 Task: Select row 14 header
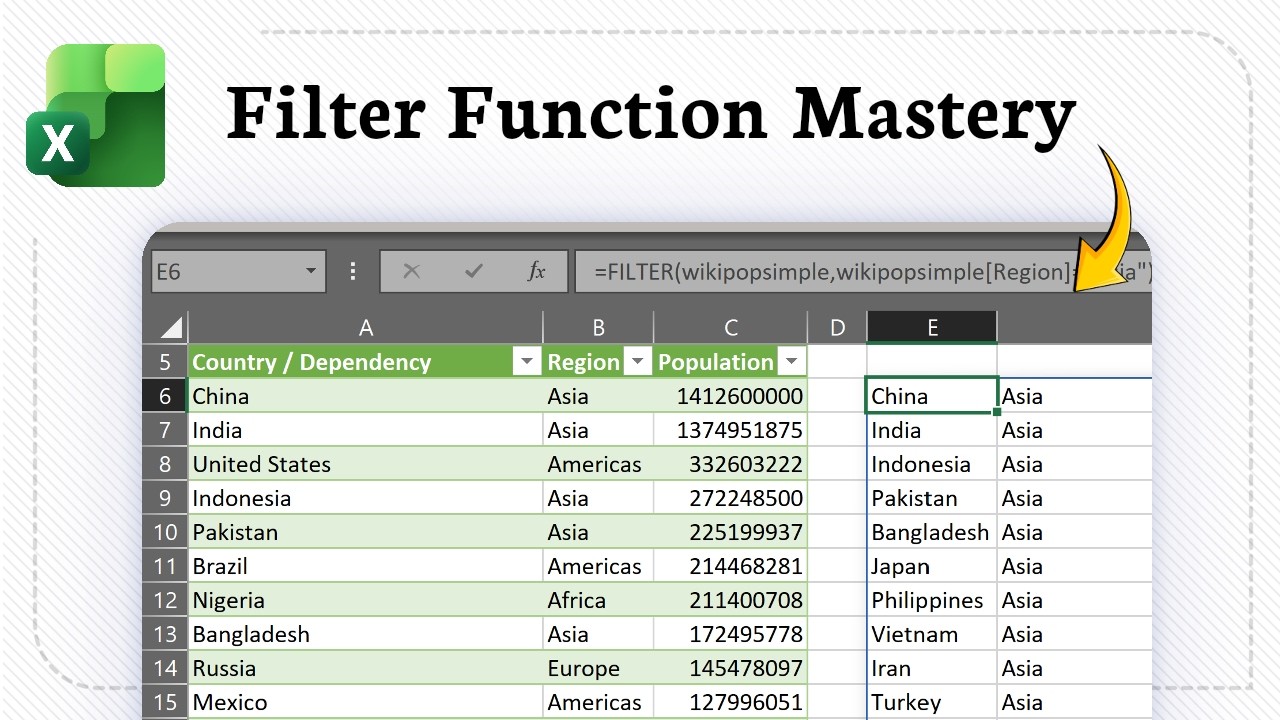(166, 668)
